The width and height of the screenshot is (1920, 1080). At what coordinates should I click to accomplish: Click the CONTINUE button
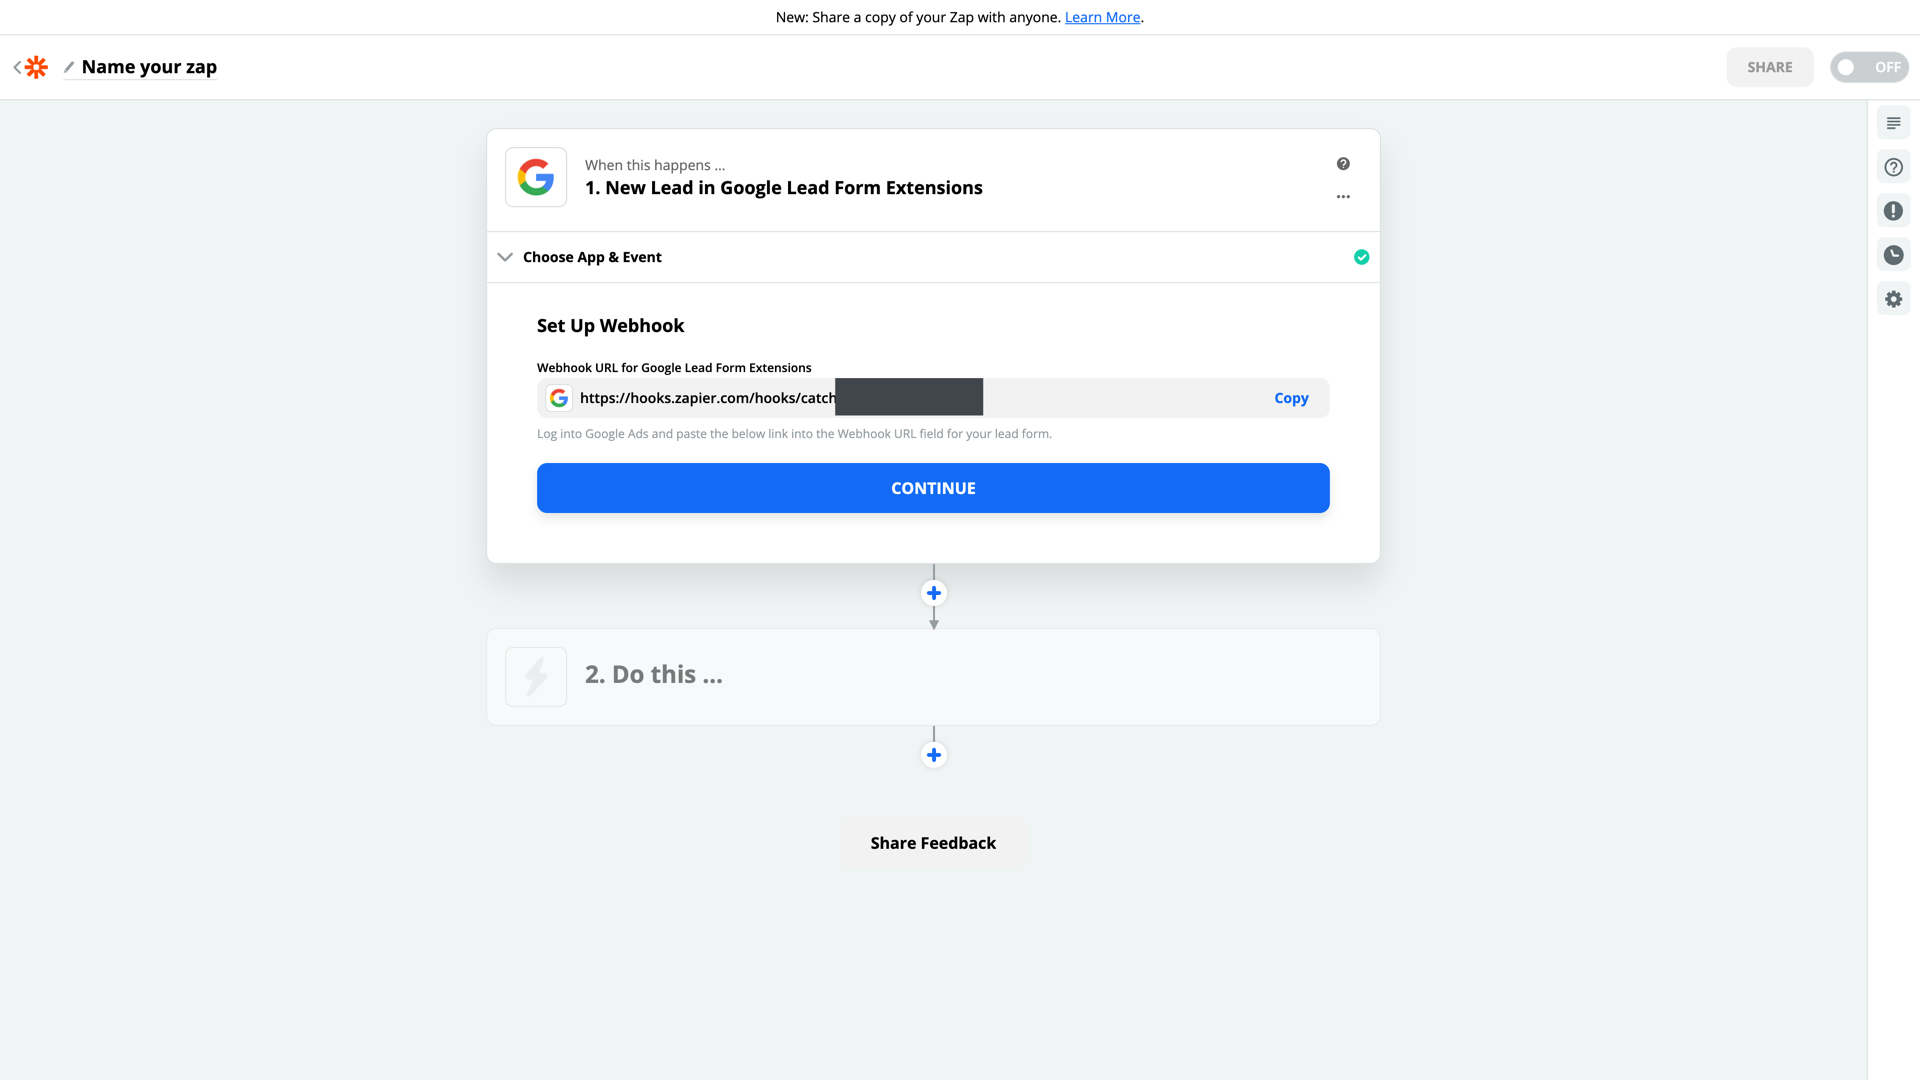933,488
